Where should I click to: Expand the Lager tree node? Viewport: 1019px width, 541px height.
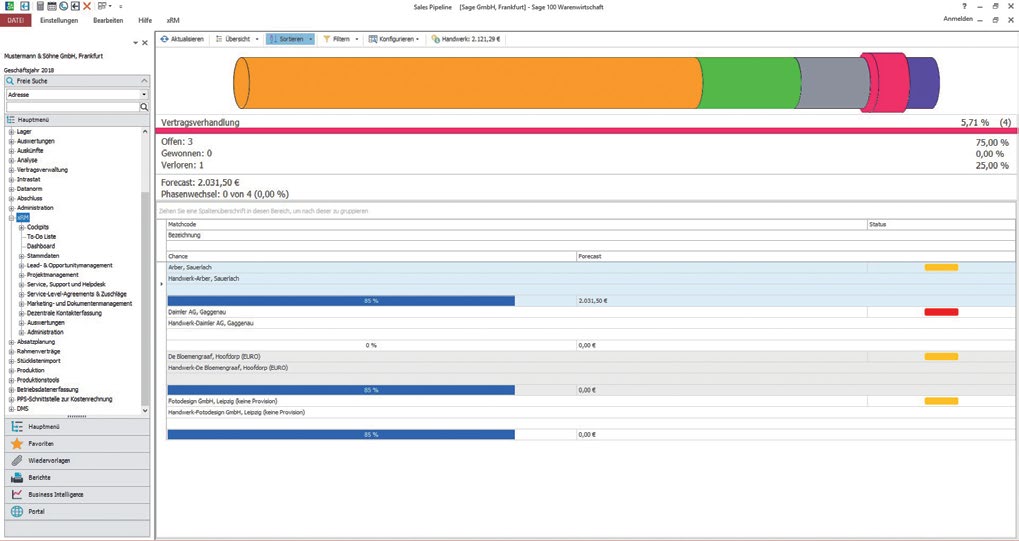click(12, 132)
